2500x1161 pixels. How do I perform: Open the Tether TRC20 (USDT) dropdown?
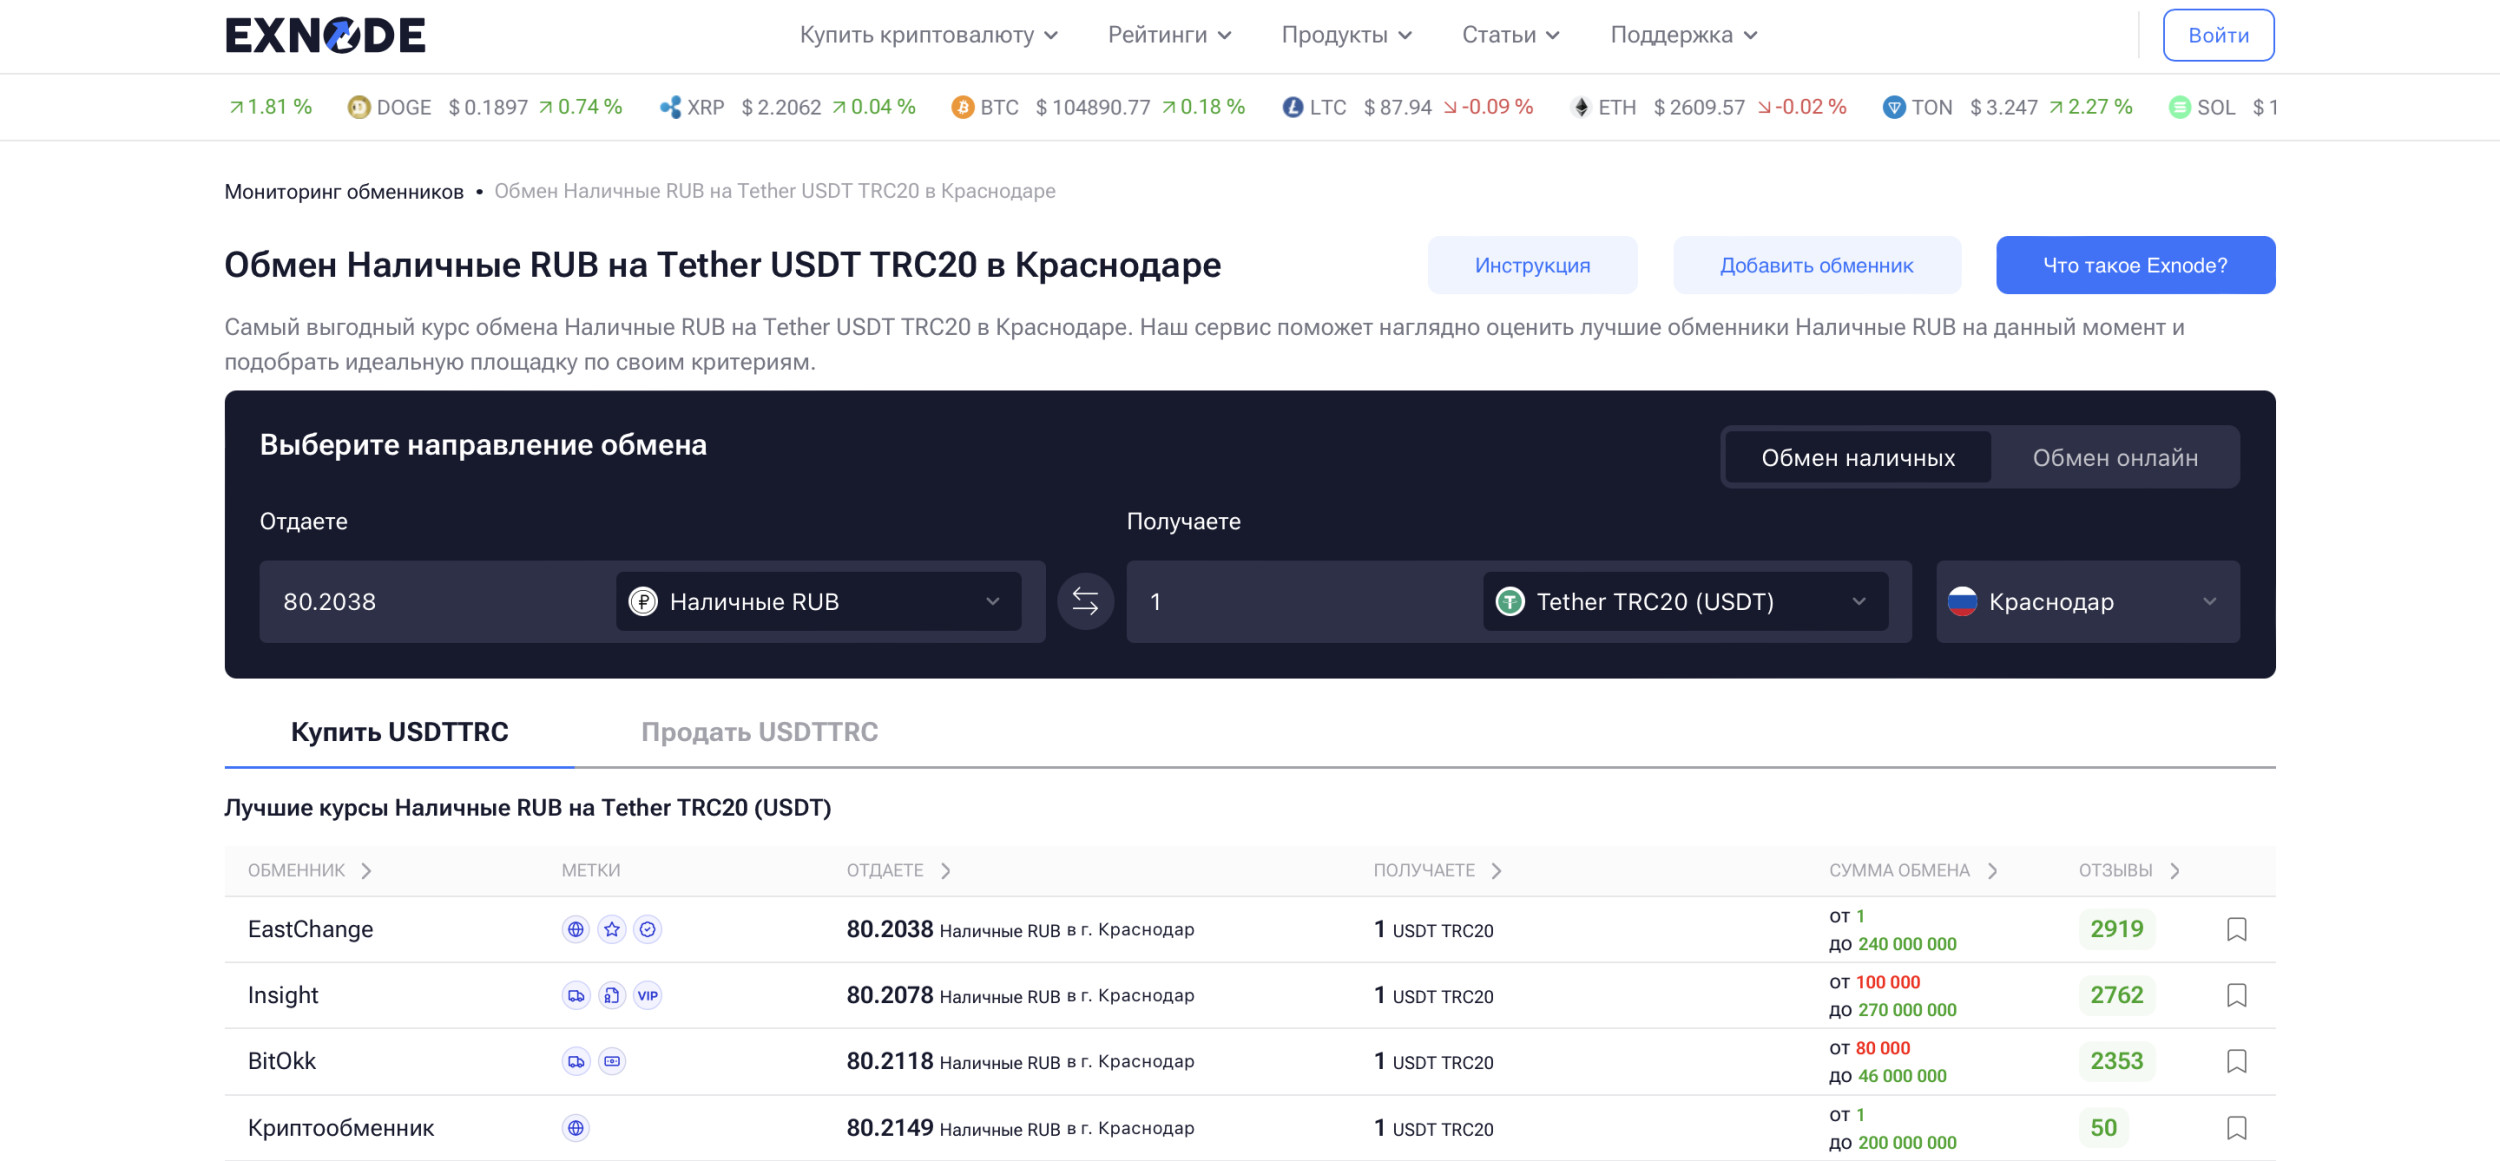tap(1685, 601)
